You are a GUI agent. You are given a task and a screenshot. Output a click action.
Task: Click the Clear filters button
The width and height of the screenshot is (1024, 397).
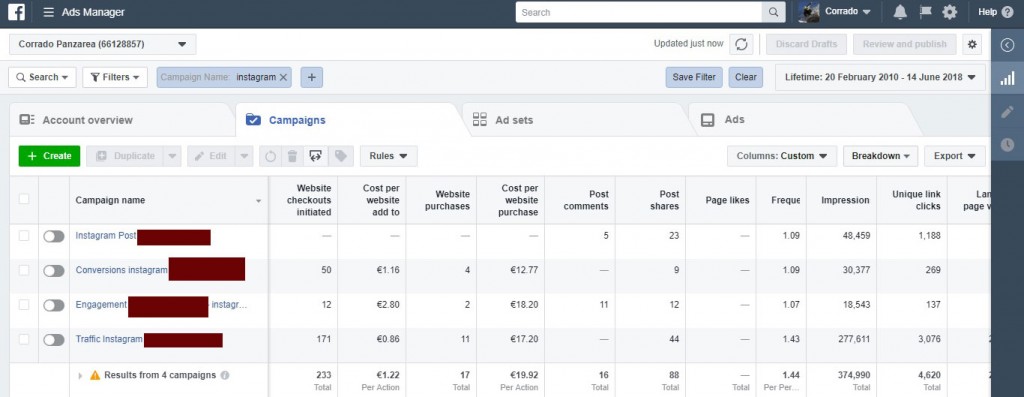[746, 77]
